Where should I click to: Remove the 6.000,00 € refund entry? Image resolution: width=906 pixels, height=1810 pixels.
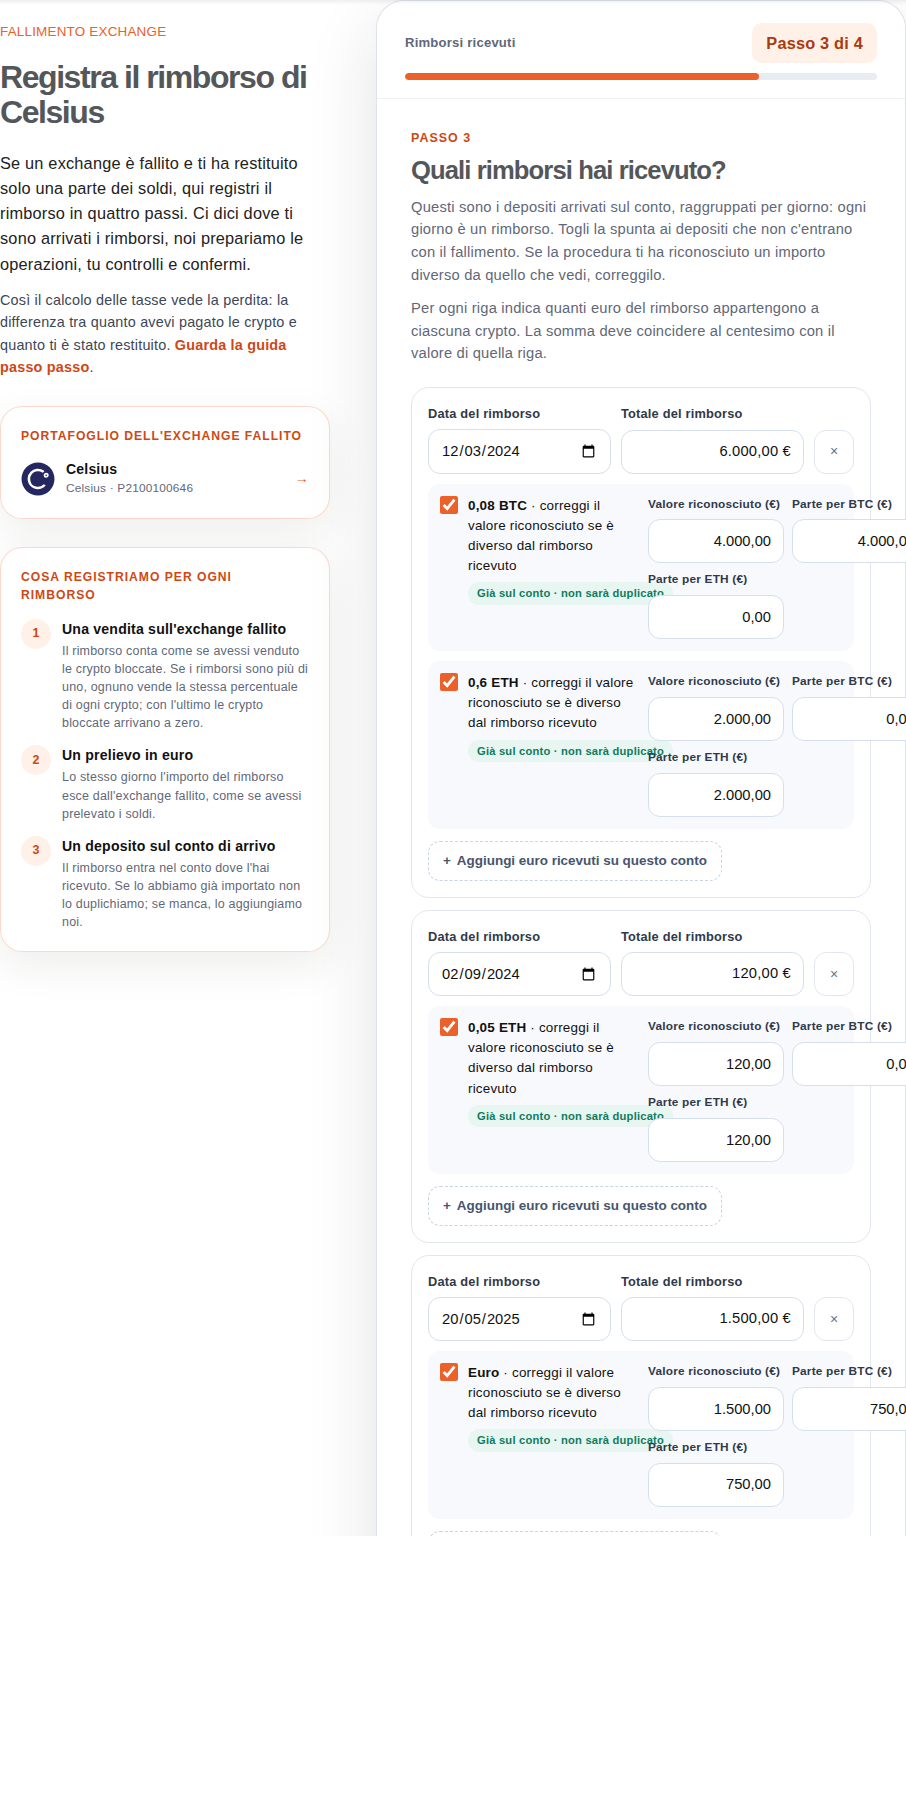coord(834,452)
